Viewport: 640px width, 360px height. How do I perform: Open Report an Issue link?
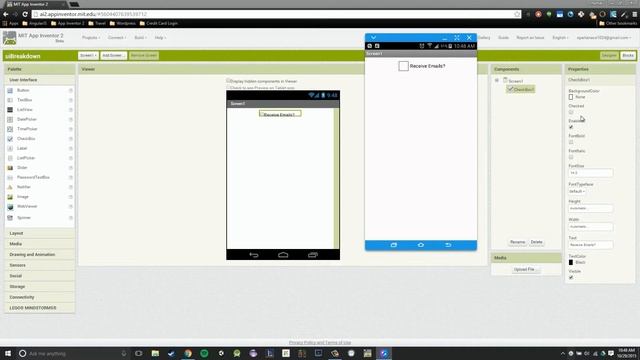(x=530, y=38)
